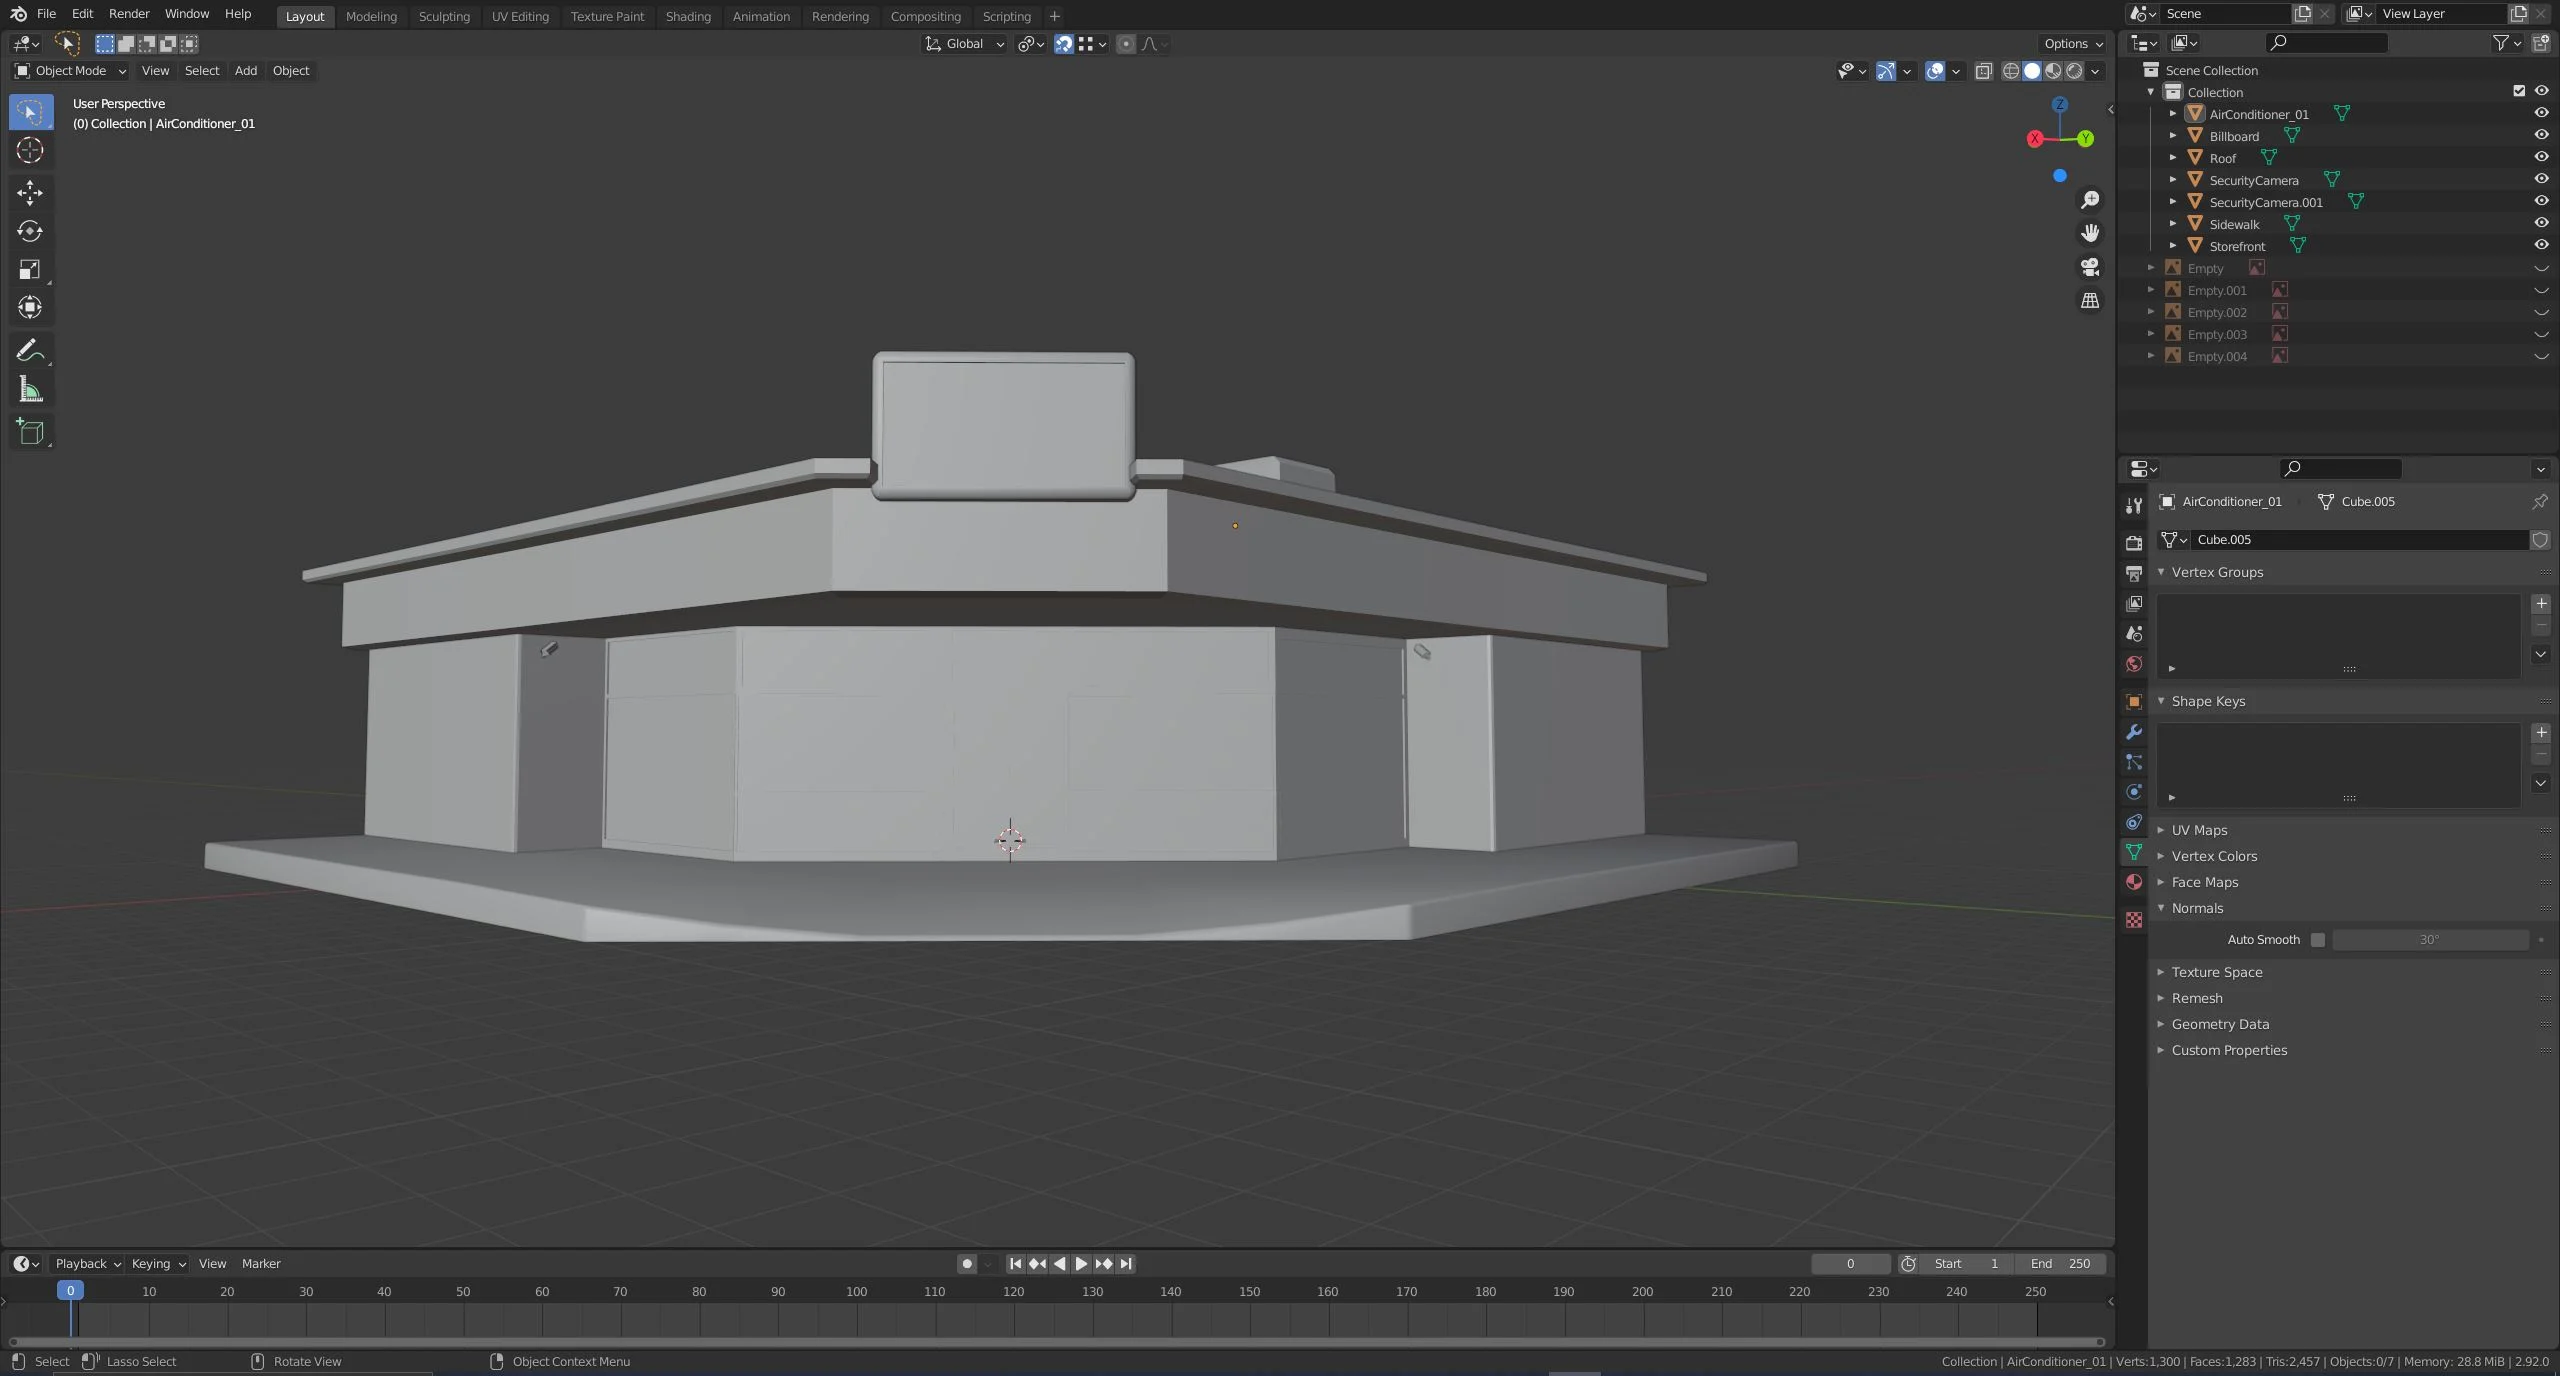Toggle Collection exclude checkbox
Screen dimensions: 2560x1376
coord(2519,92)
